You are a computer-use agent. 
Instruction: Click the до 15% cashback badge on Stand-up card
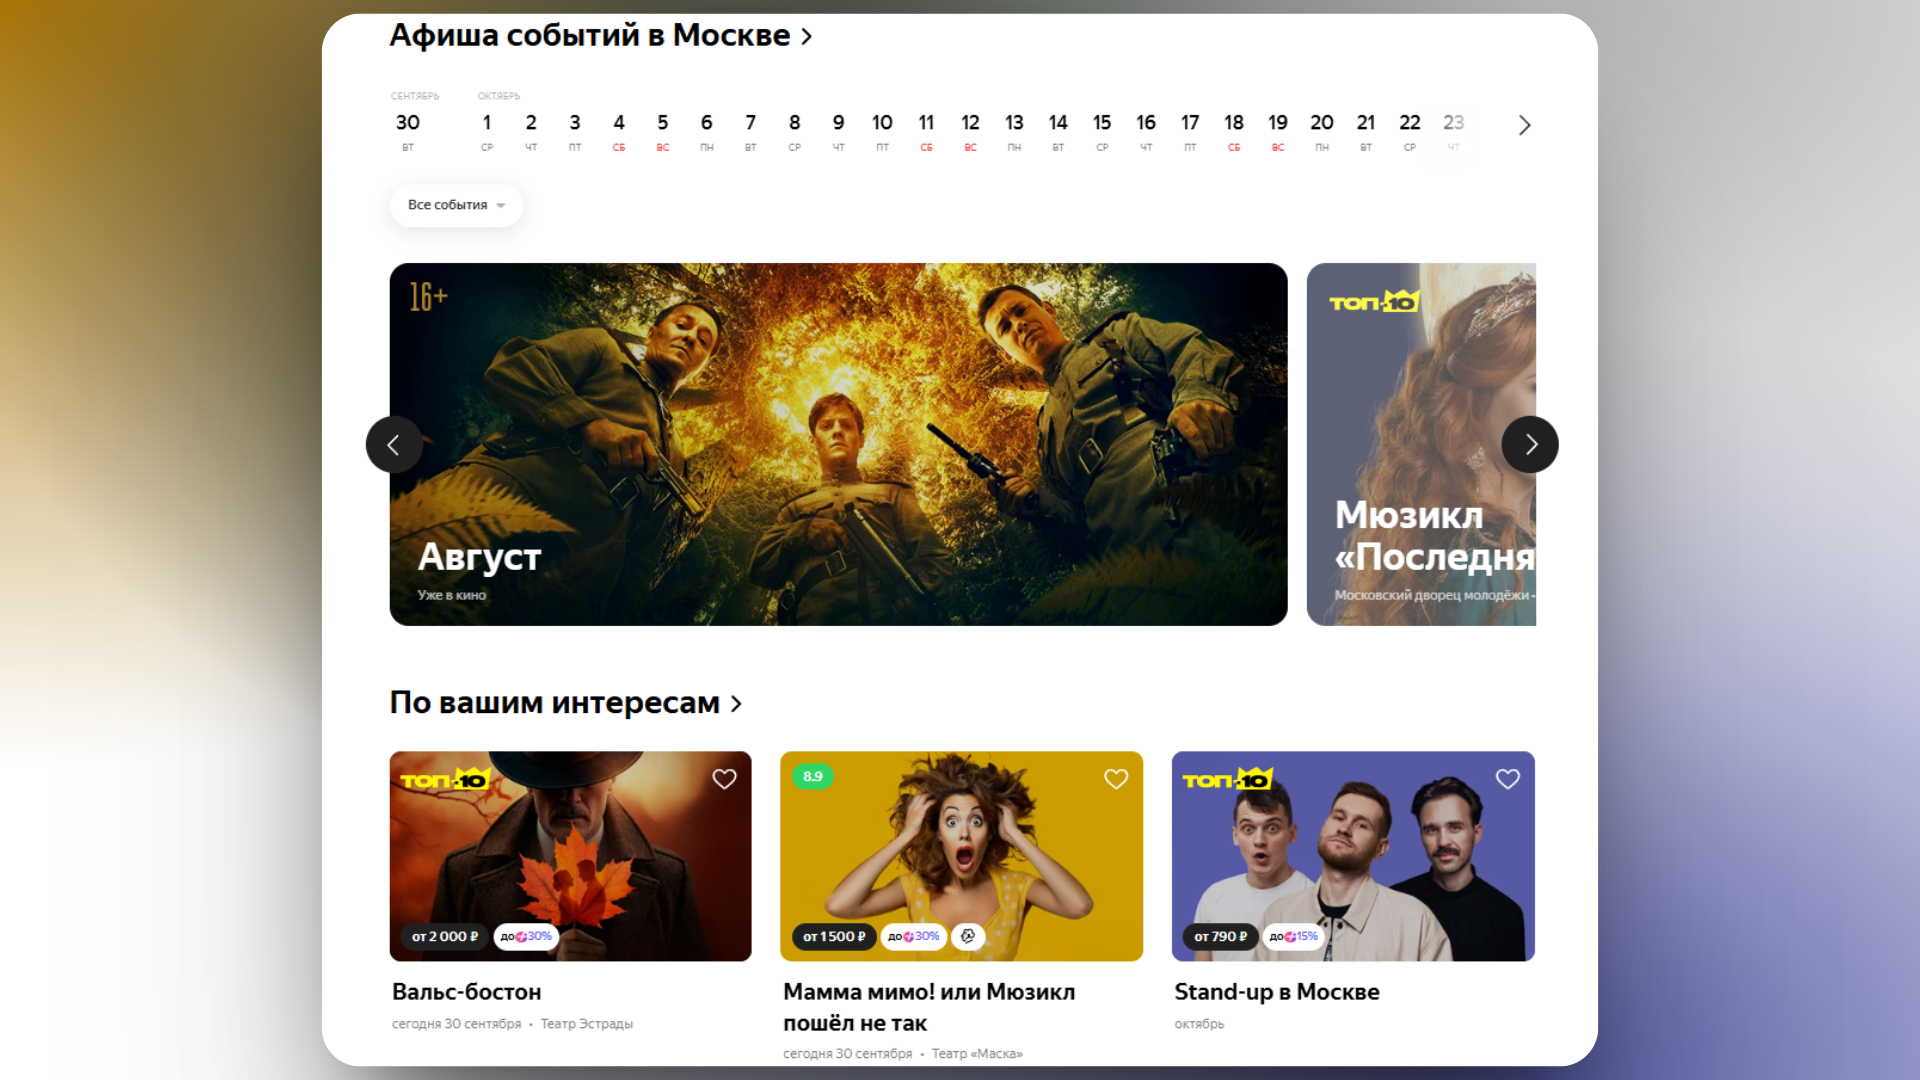(1294, 937)
